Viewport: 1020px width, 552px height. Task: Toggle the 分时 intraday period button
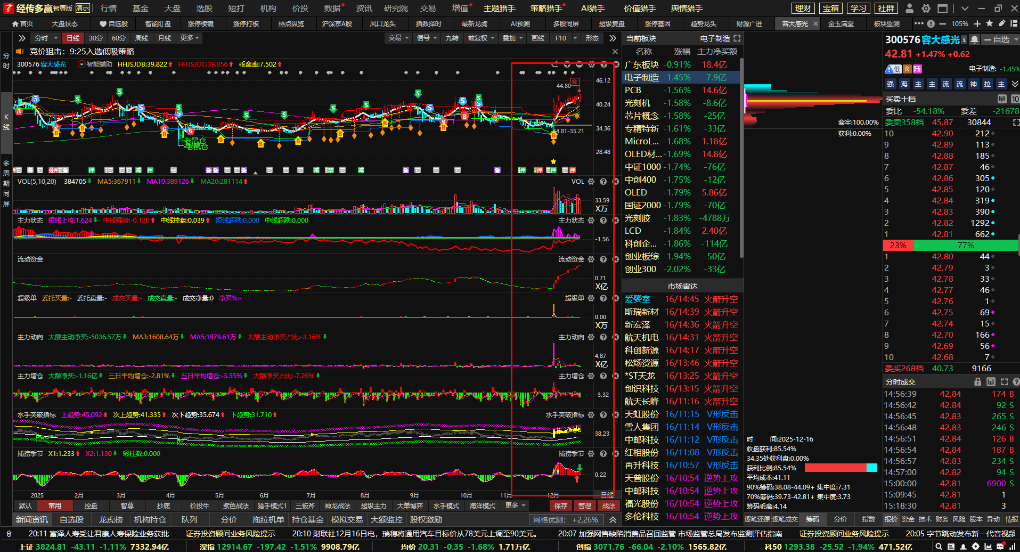pos(41,38)
